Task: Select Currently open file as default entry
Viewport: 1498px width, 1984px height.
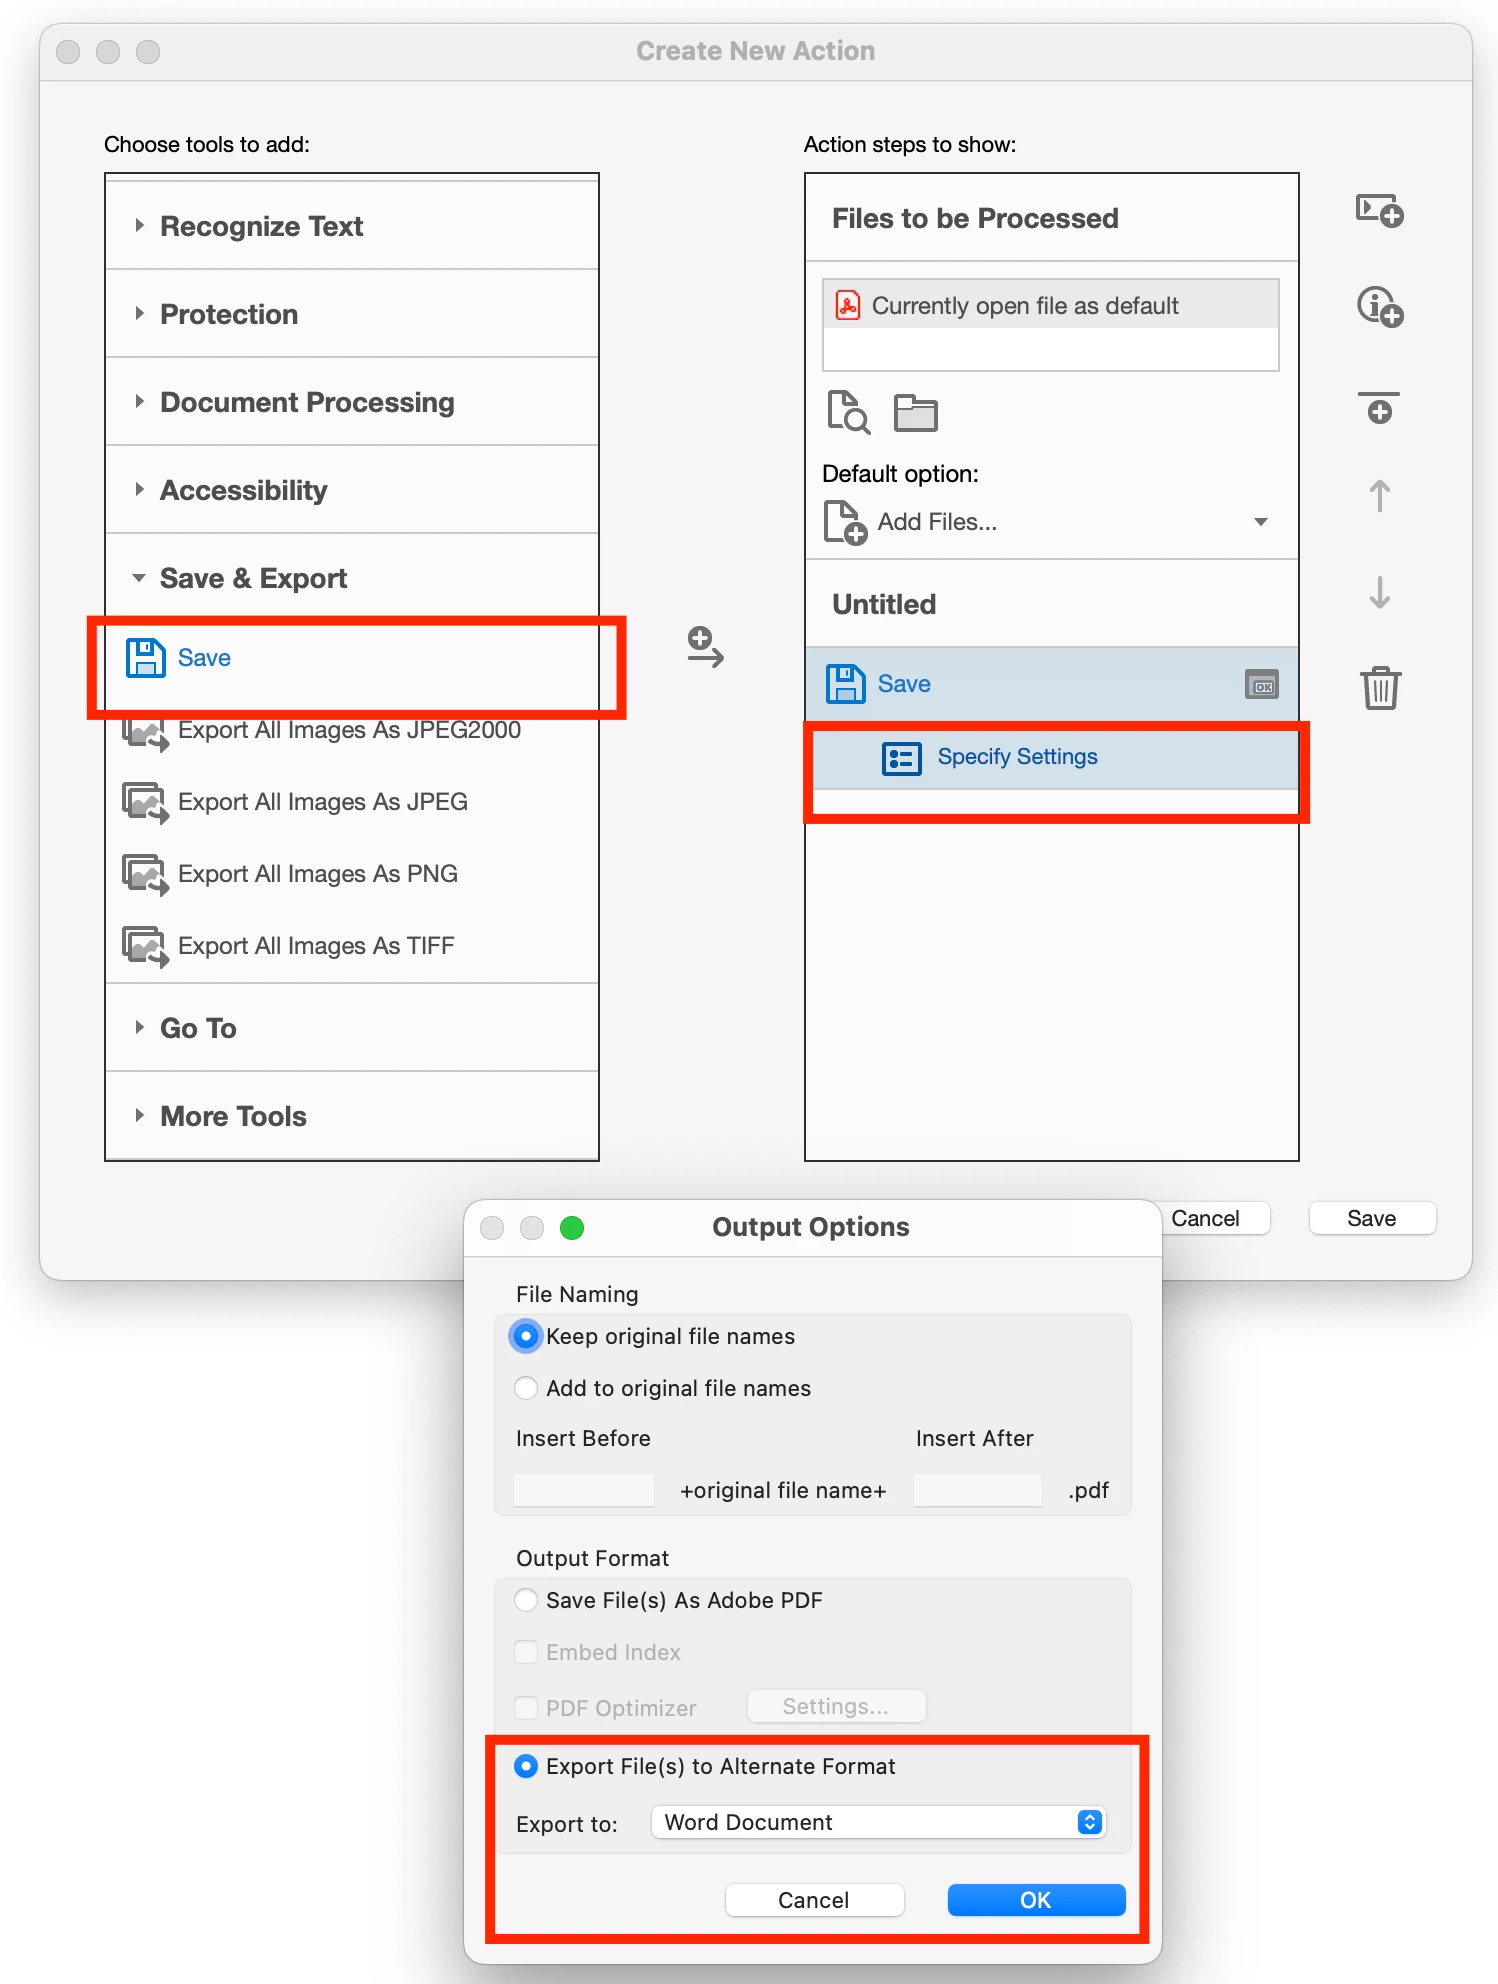Action: (x=1051, y=305)
